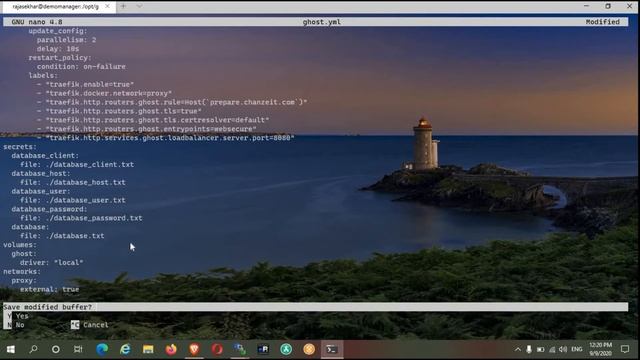Select the rajasekhar@demomanager terminal tab
This screenshot has height=360, width=640.
tap(55, 7)
